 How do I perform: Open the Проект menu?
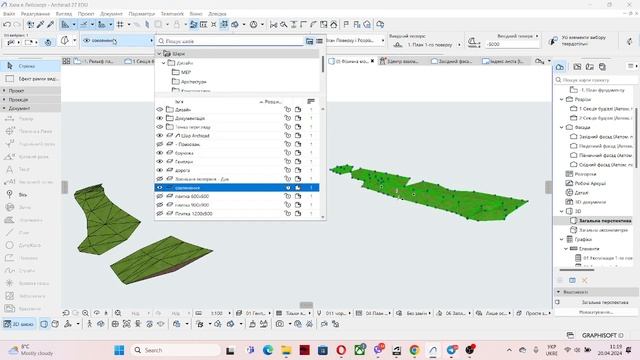(86, 13)
